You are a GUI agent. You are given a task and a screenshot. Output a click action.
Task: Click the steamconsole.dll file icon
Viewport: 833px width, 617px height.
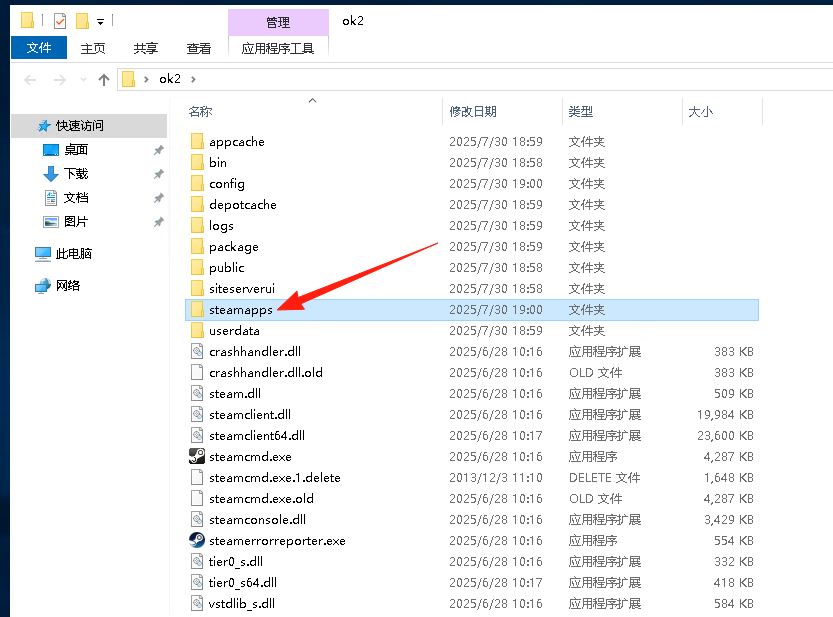(197, 519)
